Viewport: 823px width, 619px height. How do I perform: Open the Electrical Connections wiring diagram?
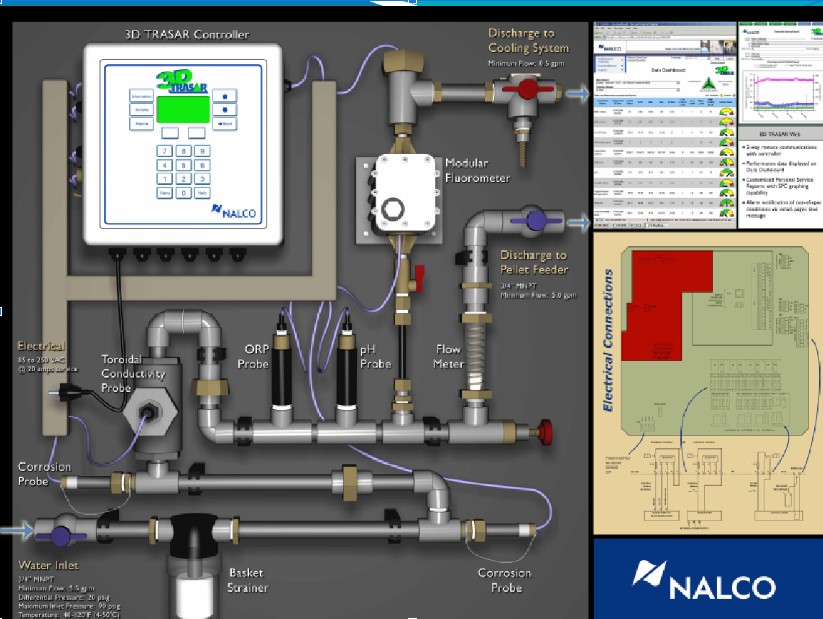click(x=708, y=384)
